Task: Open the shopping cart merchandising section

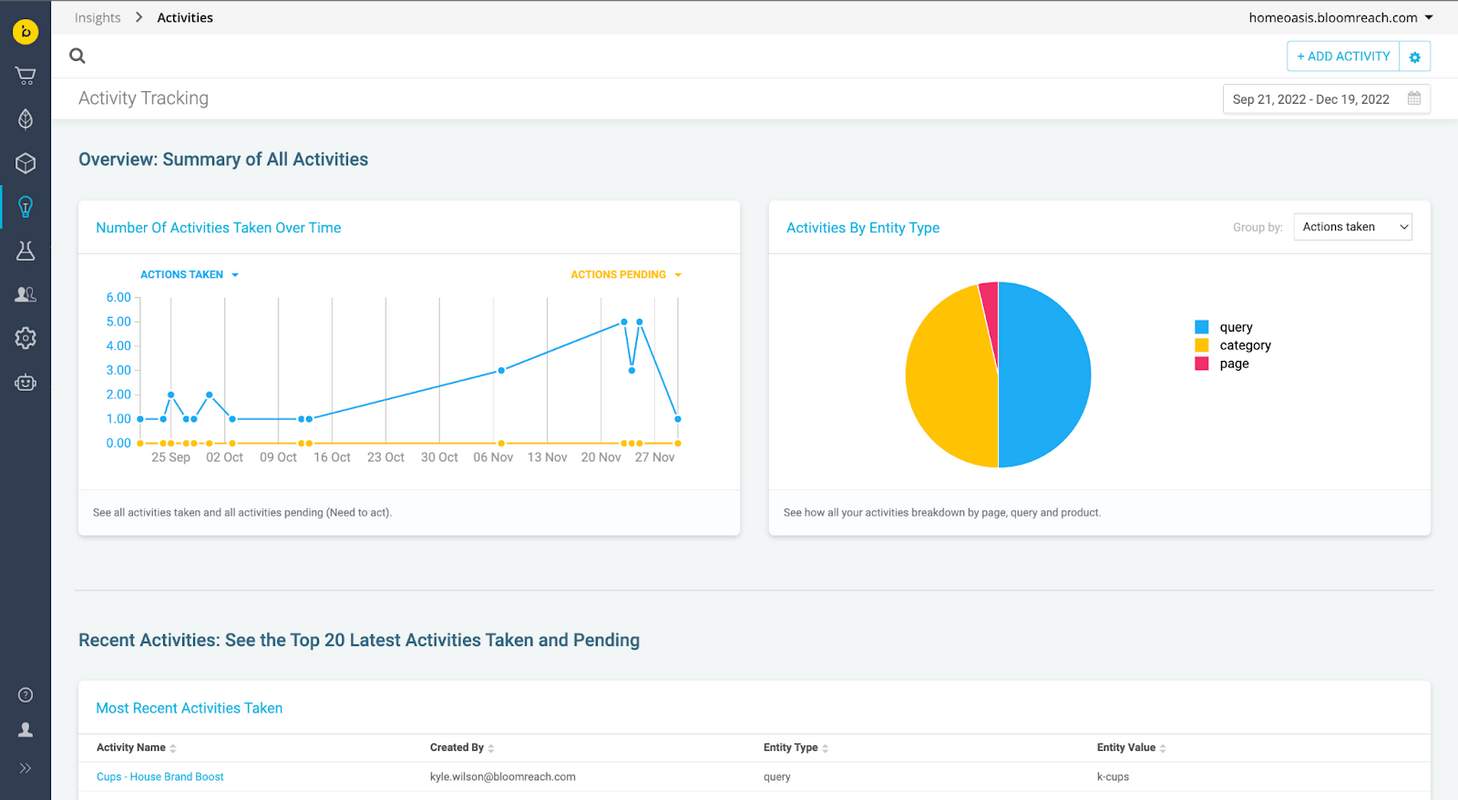Action: 25,75
